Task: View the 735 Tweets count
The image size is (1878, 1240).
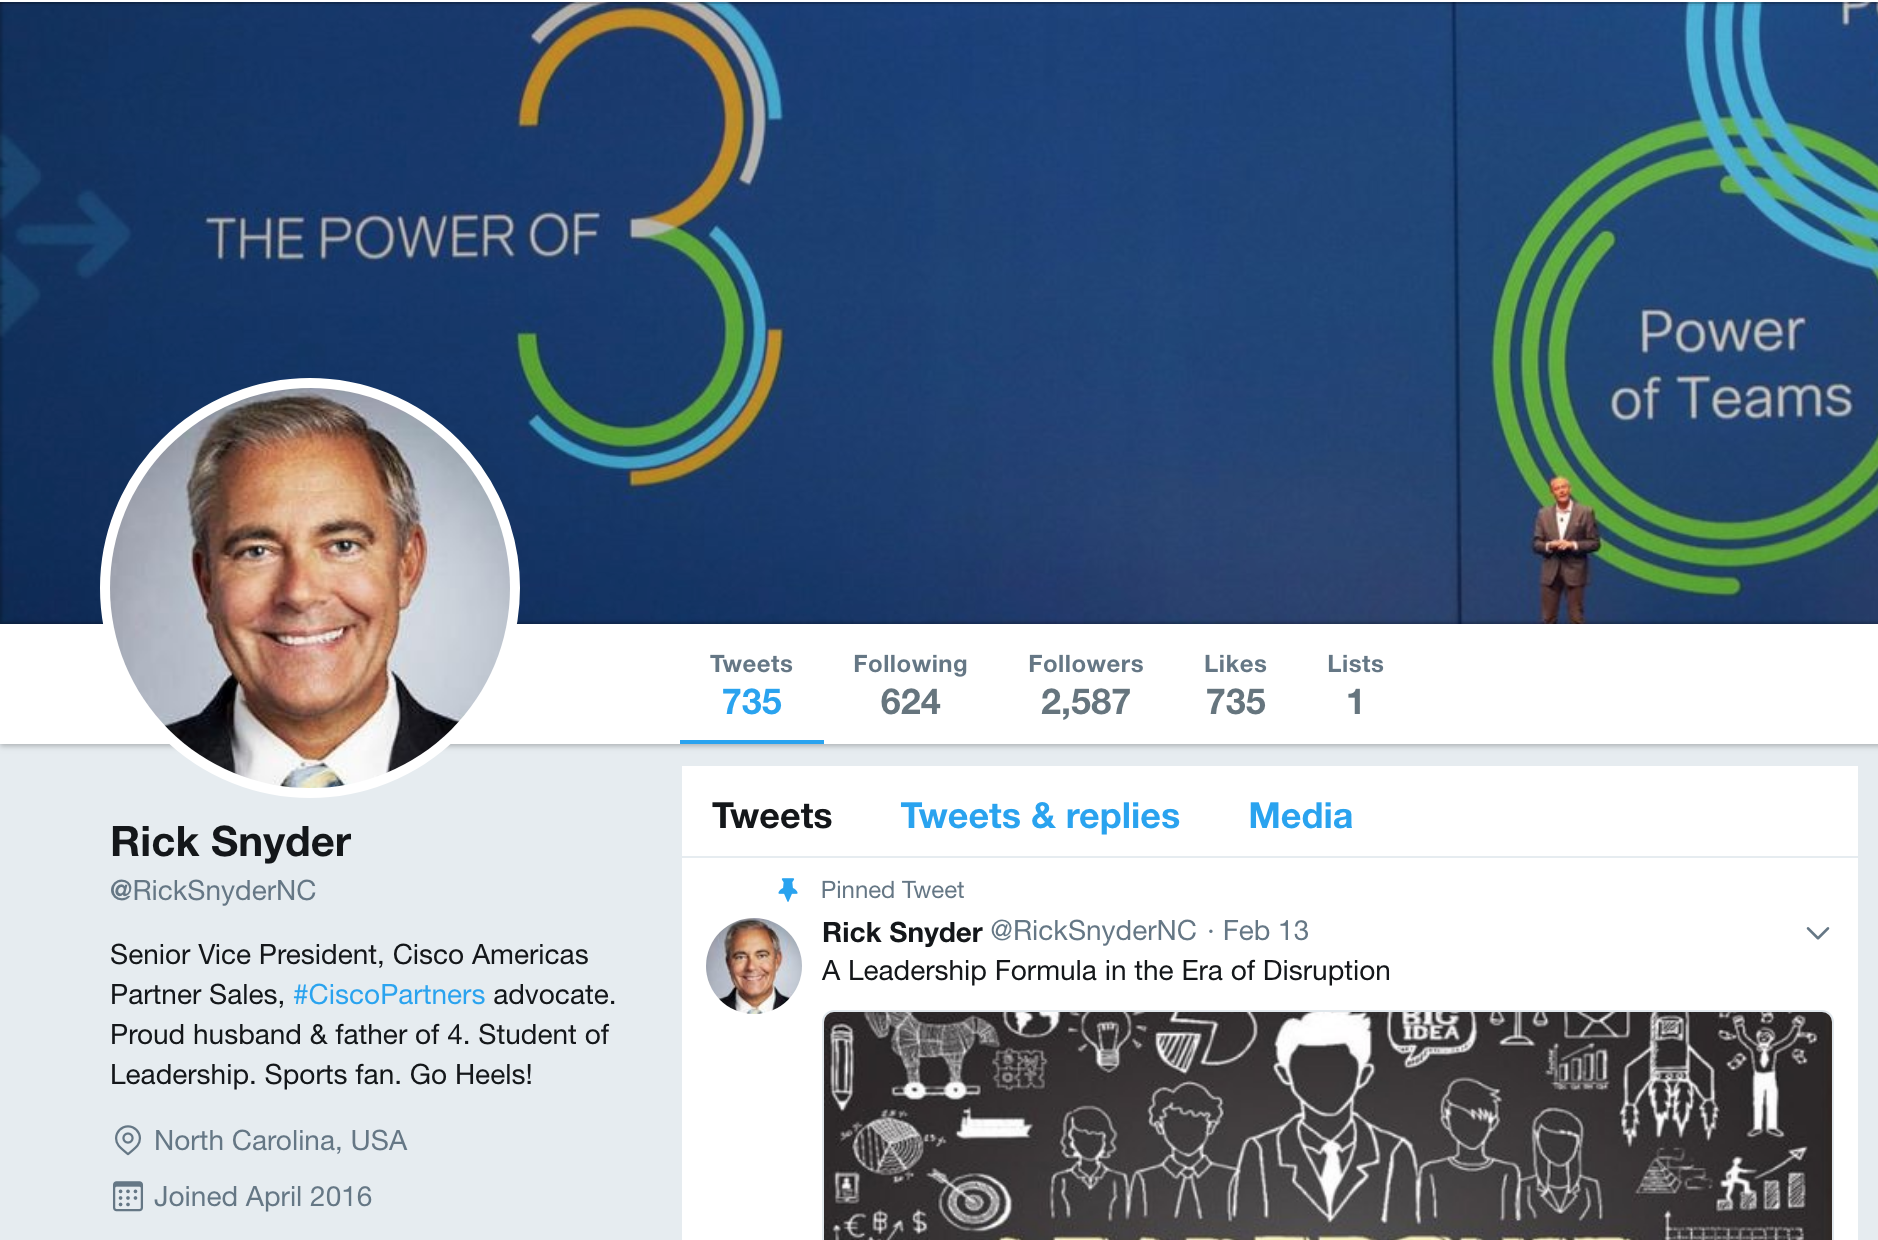Action: (x=751, y=686)
